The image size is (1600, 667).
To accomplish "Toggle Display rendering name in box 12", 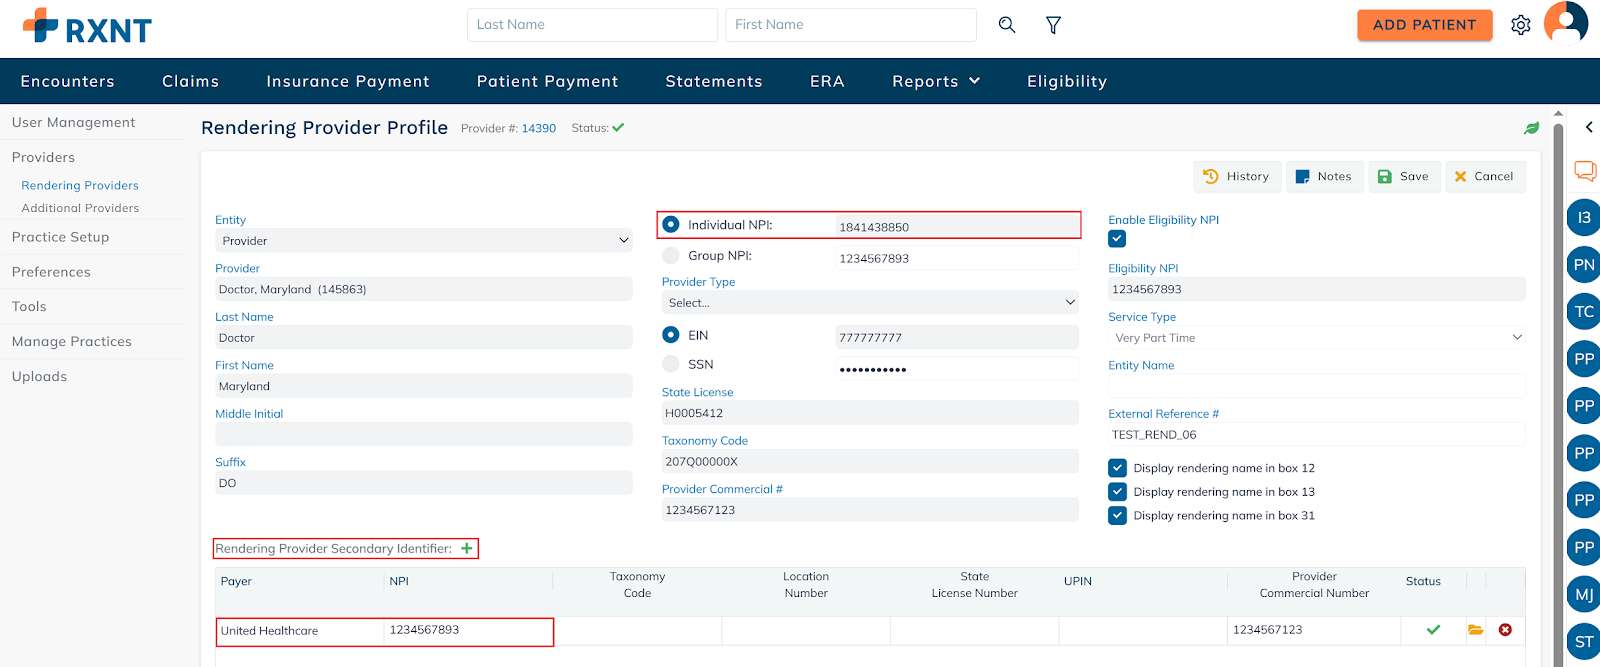I will point(1118,468).
